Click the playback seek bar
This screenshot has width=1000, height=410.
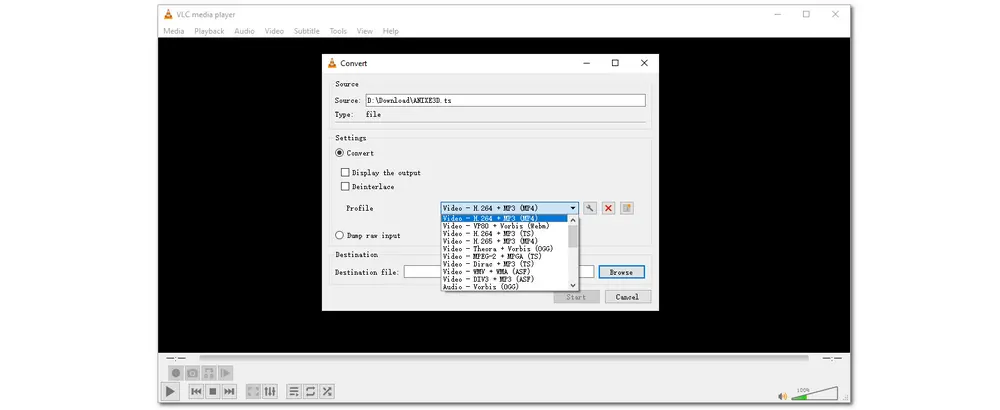click(504, 358)
